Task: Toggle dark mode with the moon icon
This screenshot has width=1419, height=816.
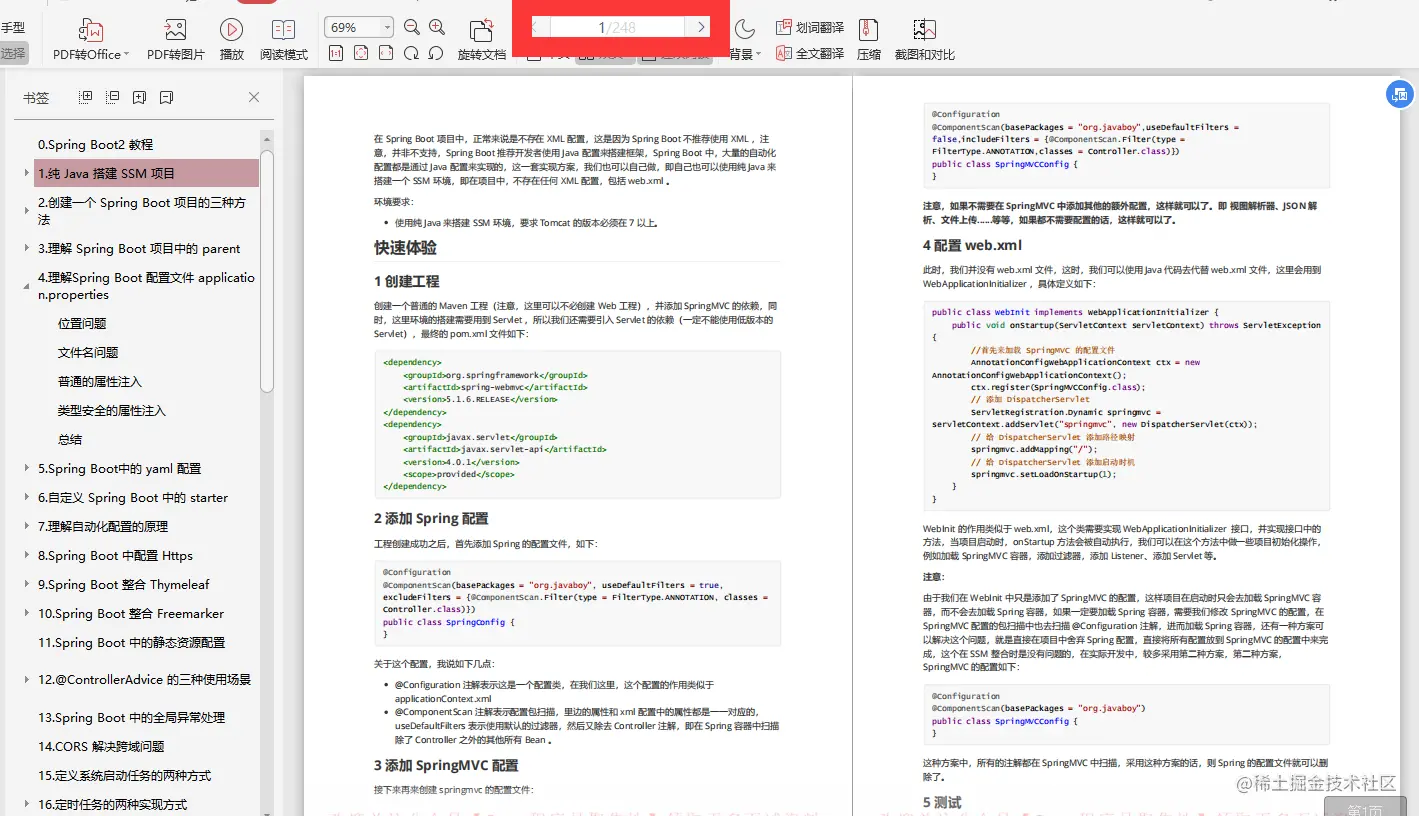Action: tap(745, 30)
